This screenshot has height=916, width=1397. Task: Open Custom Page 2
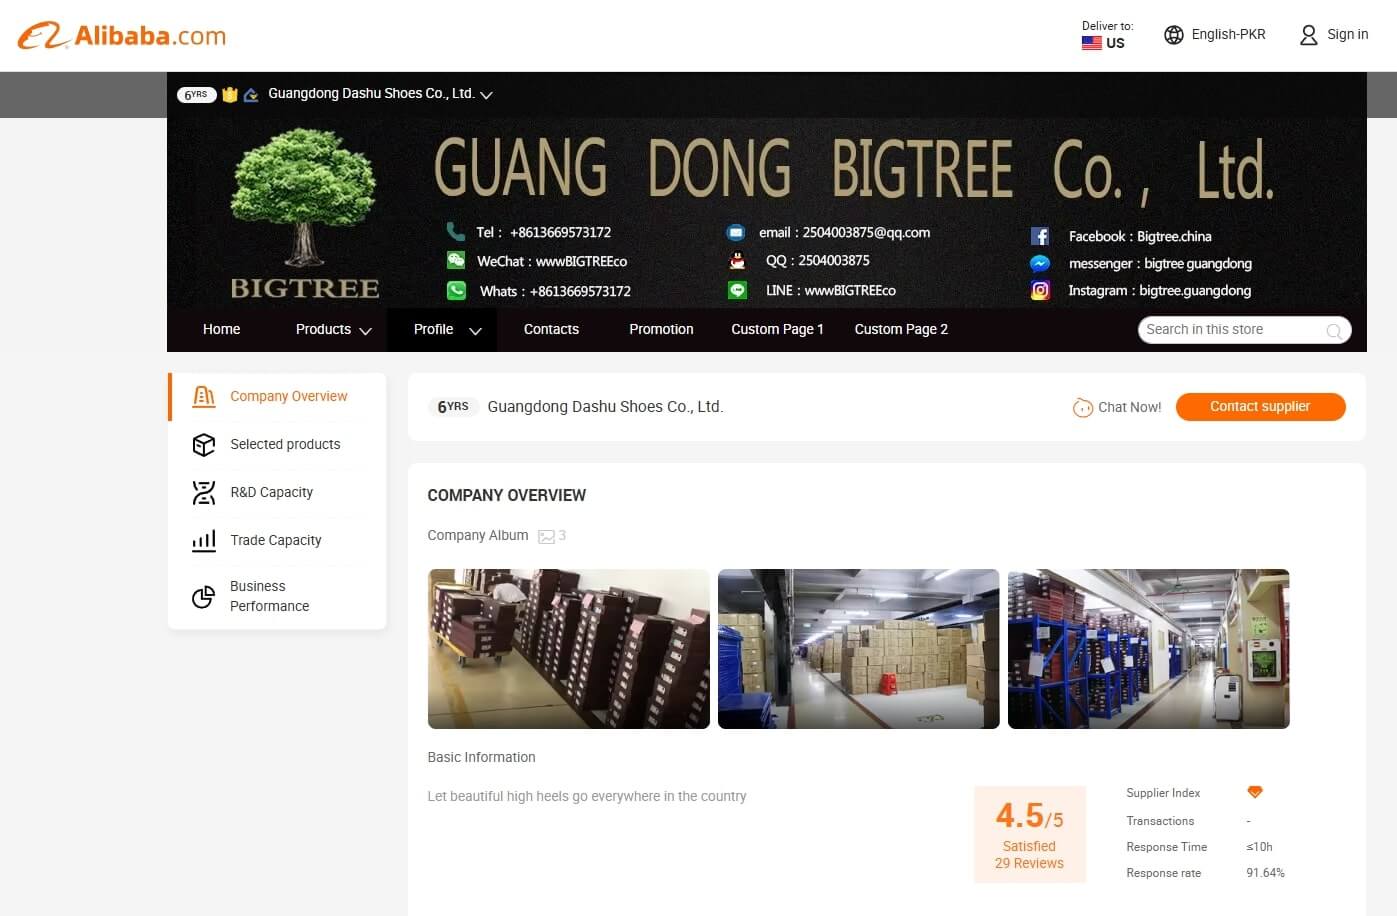pos(901,329)
